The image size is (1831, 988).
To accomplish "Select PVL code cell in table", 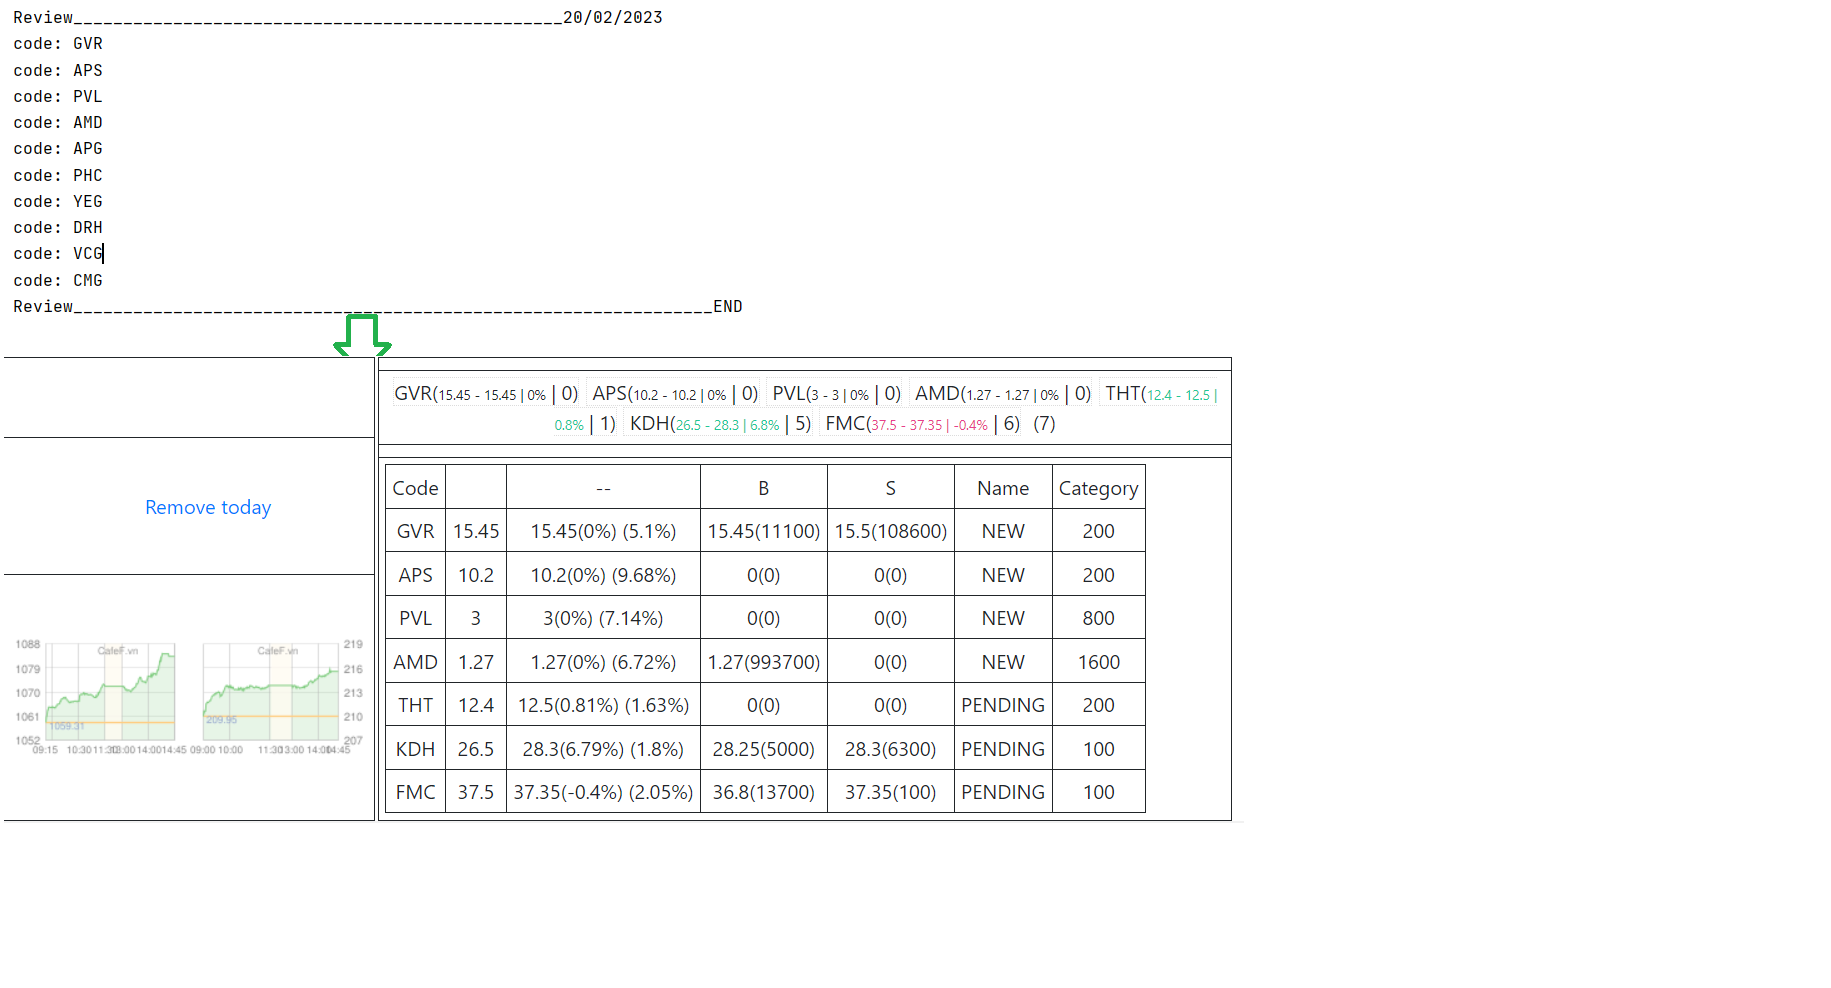I will [x=416, y=618].
